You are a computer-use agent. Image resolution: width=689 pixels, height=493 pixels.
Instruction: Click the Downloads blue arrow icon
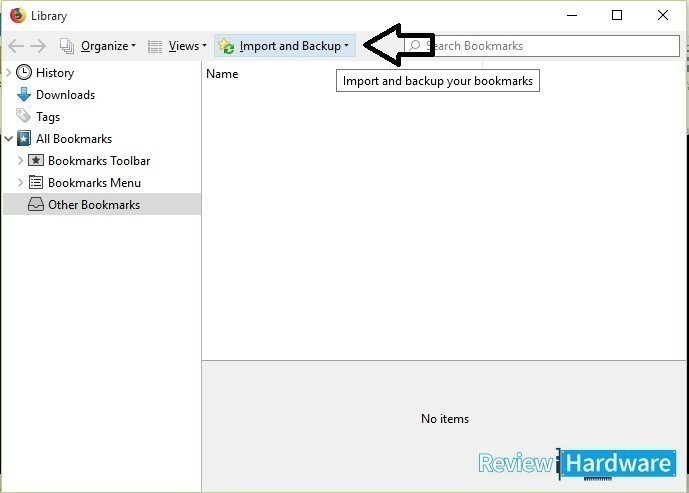[x=24, y=94]
